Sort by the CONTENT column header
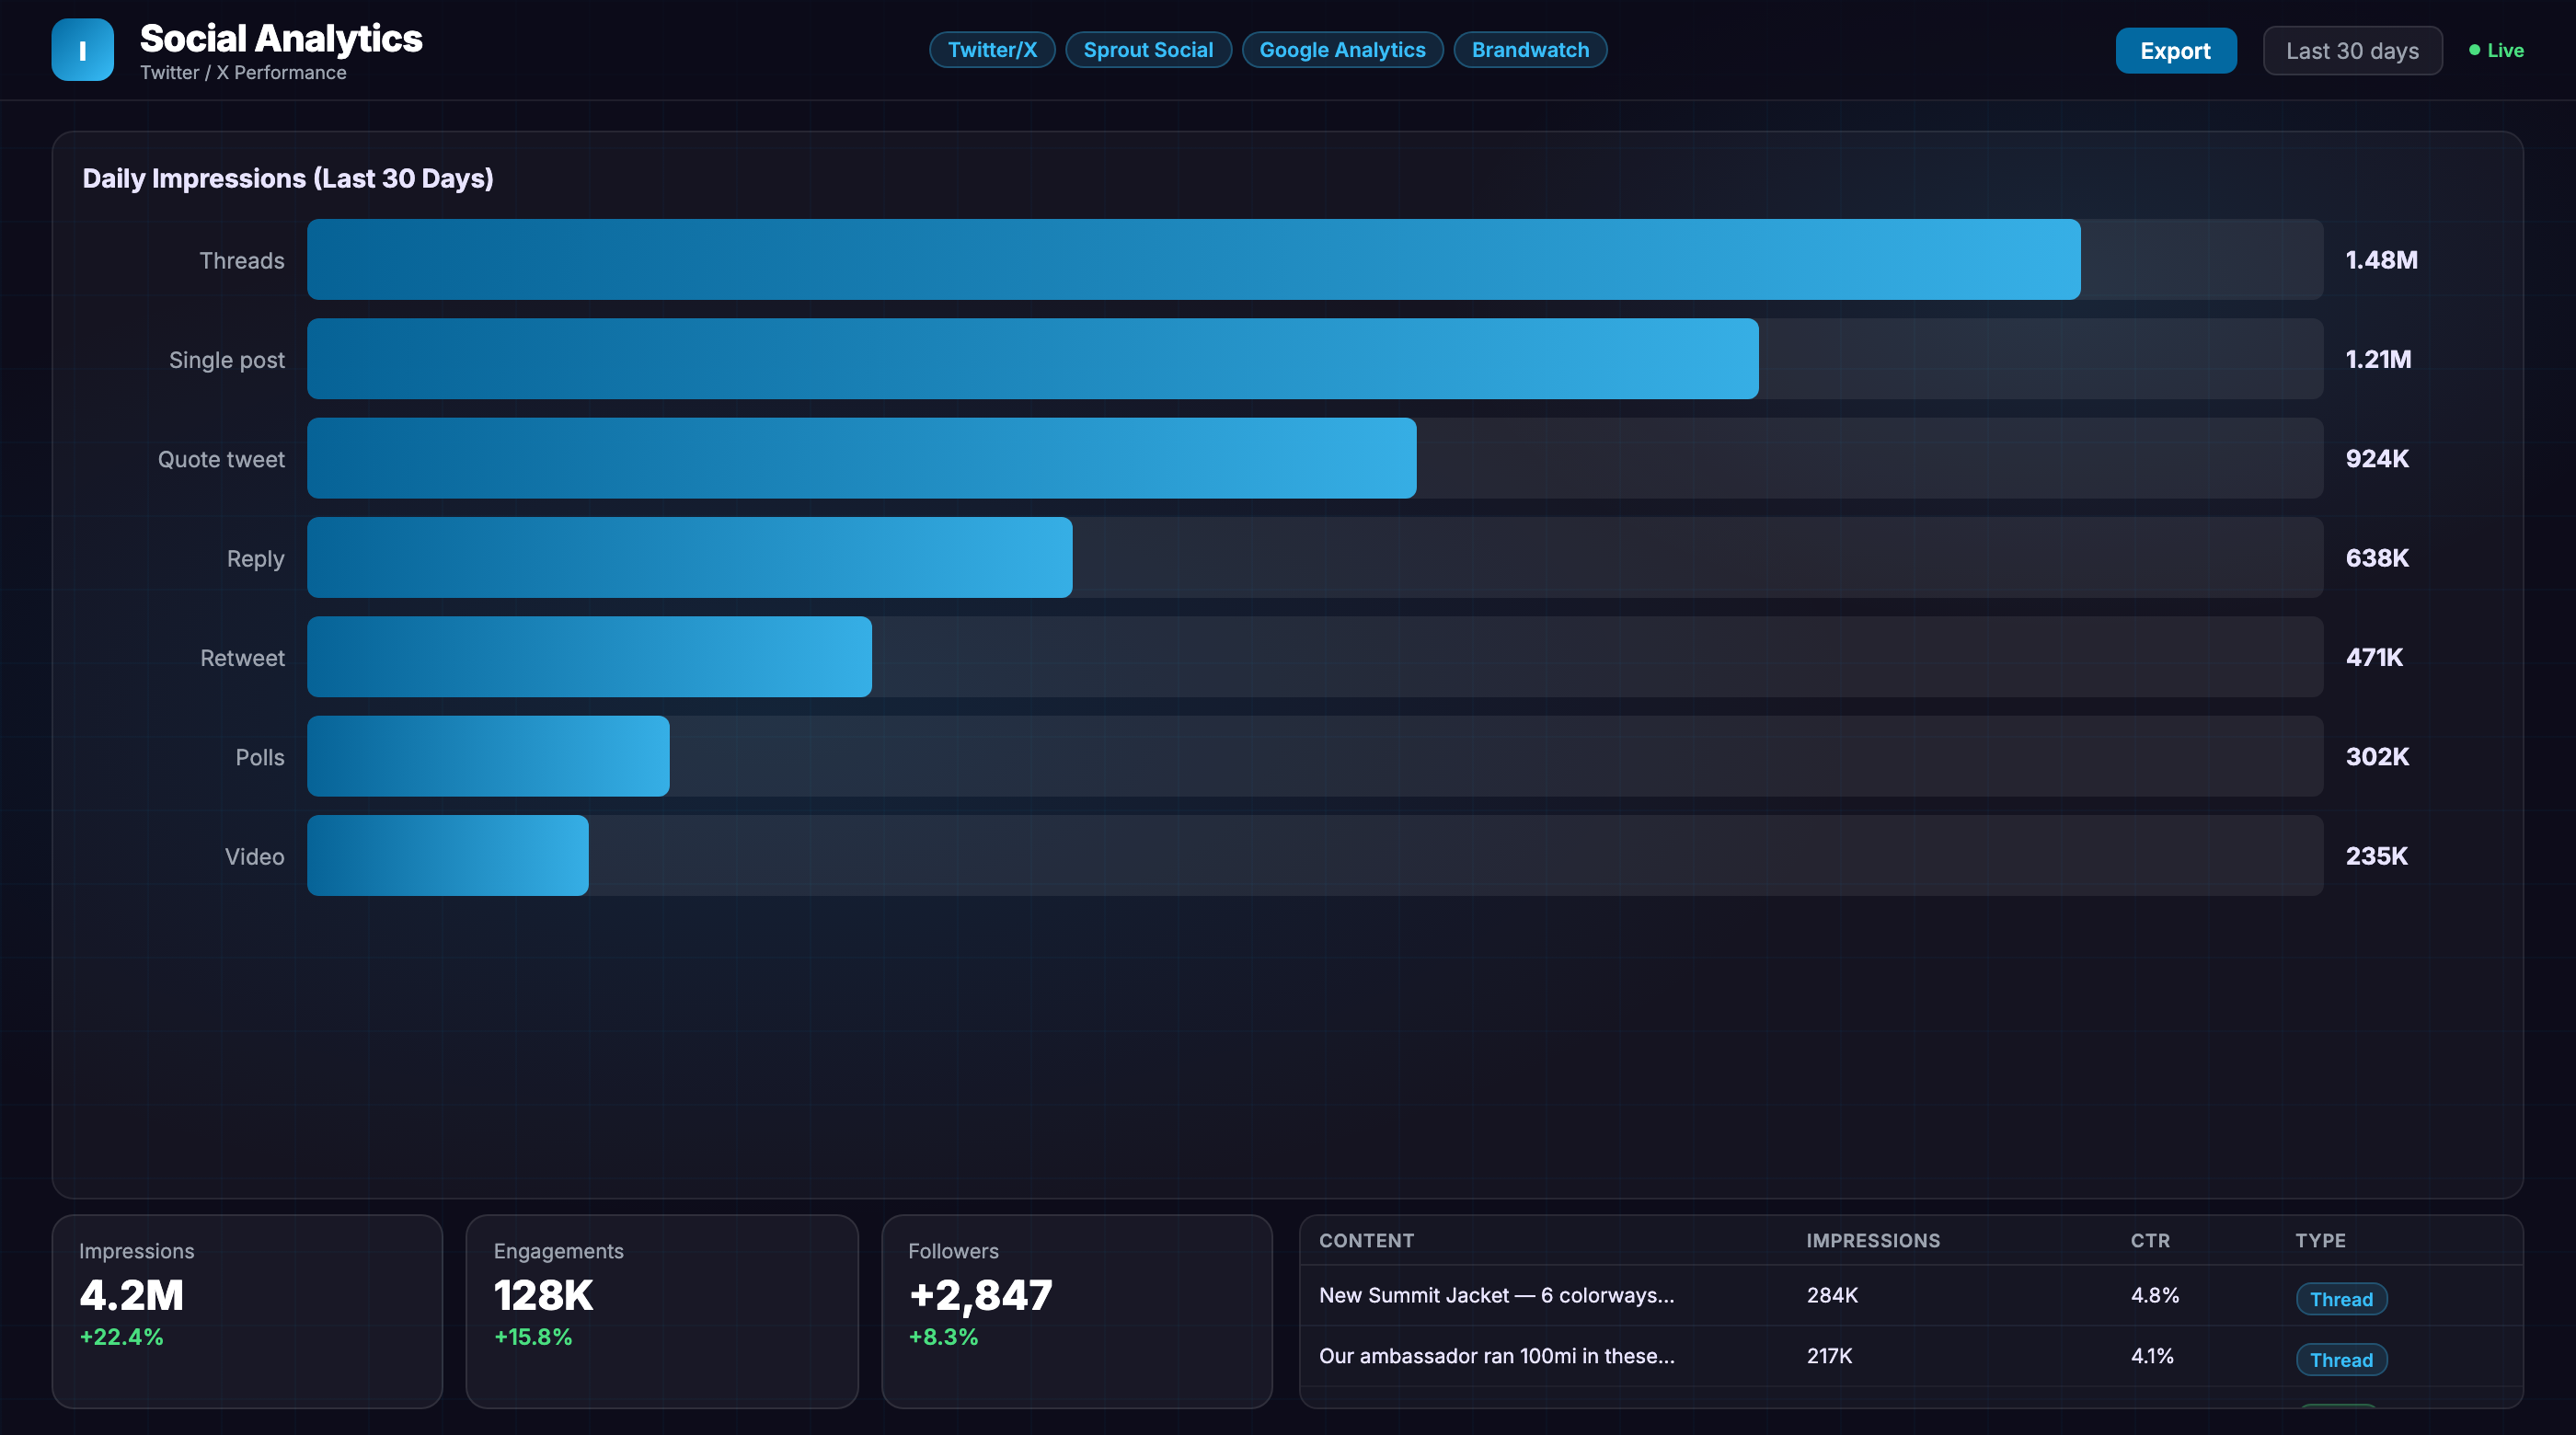Viewport: 2576px width, 1435px height. [1366, 1240]
